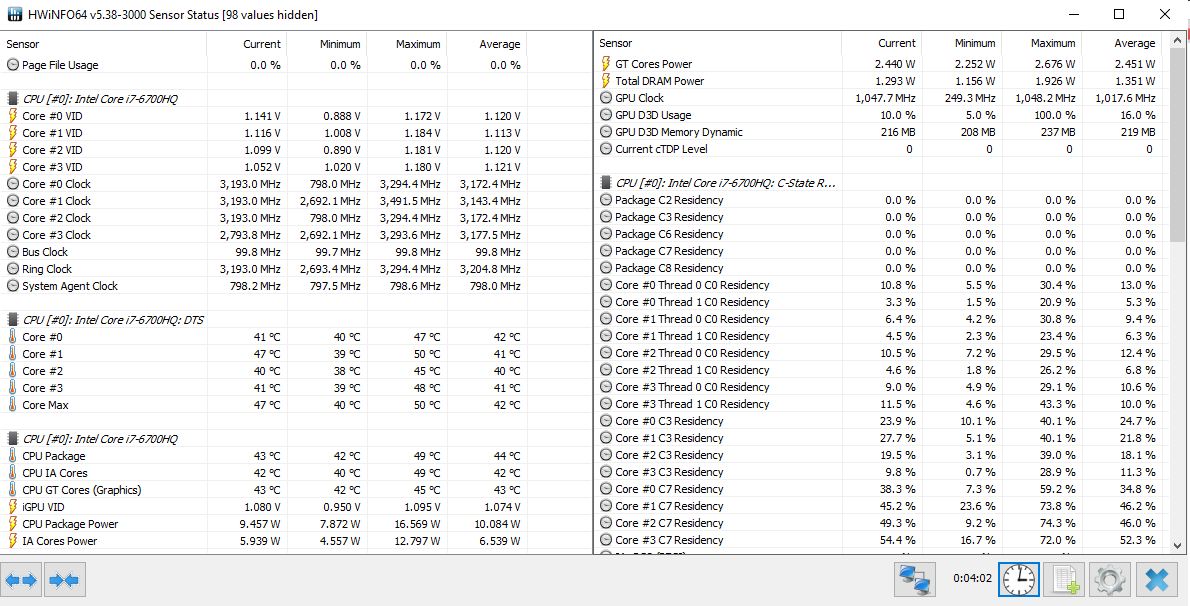Screen dimensions: 1190x606
Task: Select the Core #3 C7 Residency row
Action: (878, 540)
